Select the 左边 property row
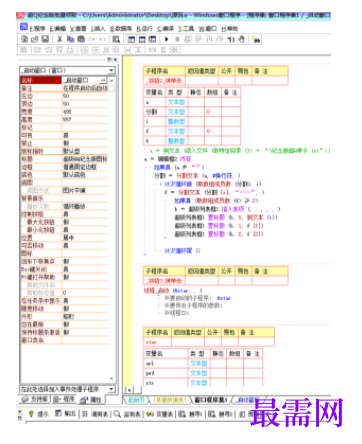 click(x=64, y=96)
